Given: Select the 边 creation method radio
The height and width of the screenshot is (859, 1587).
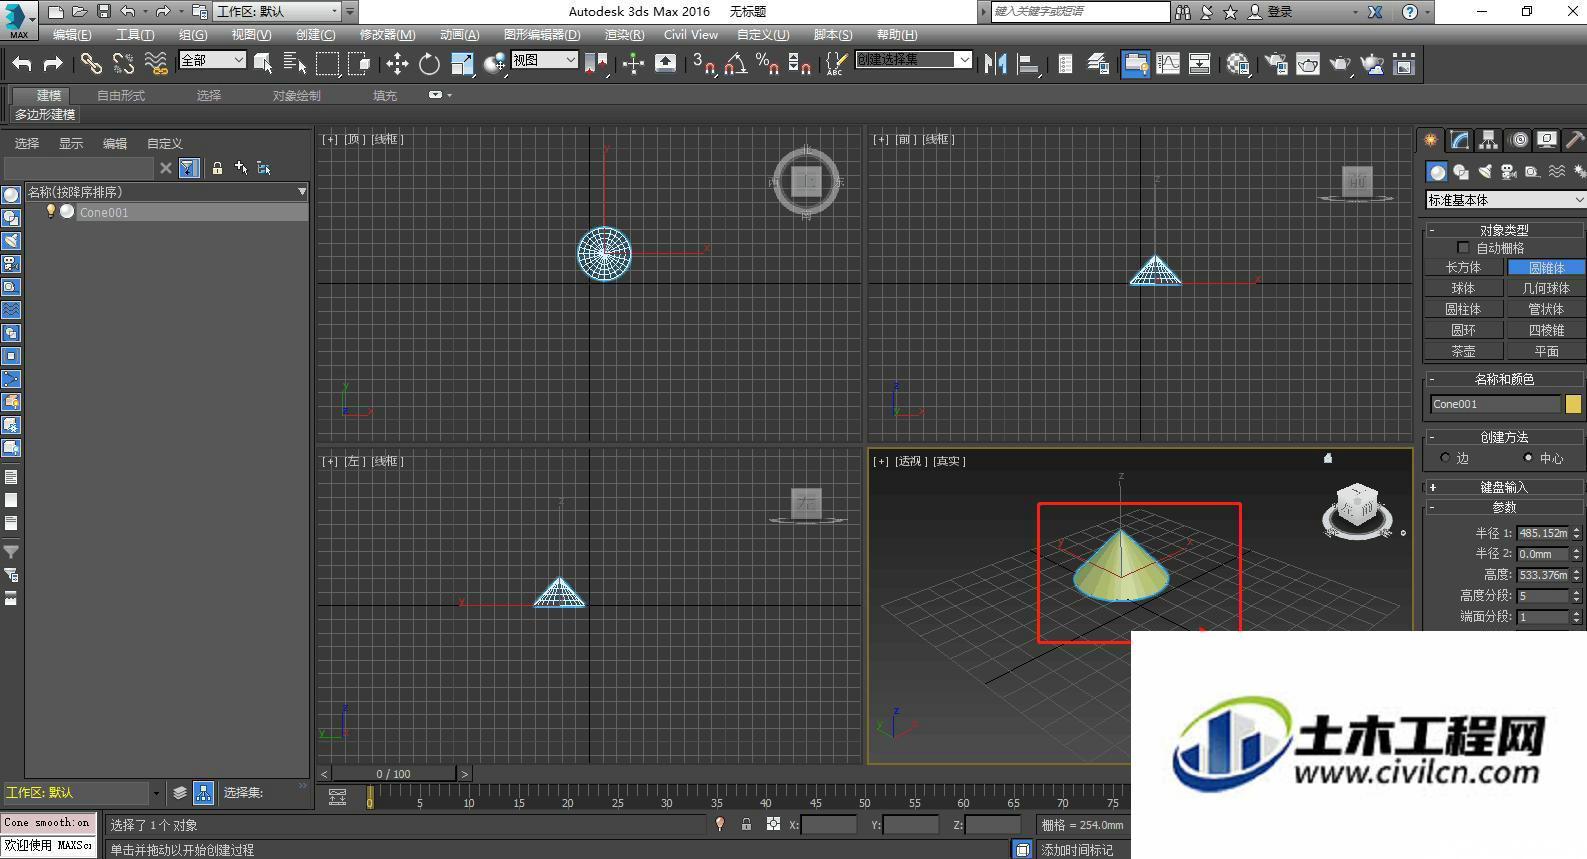Looking at the screenshot, I should click(1445, 458).
